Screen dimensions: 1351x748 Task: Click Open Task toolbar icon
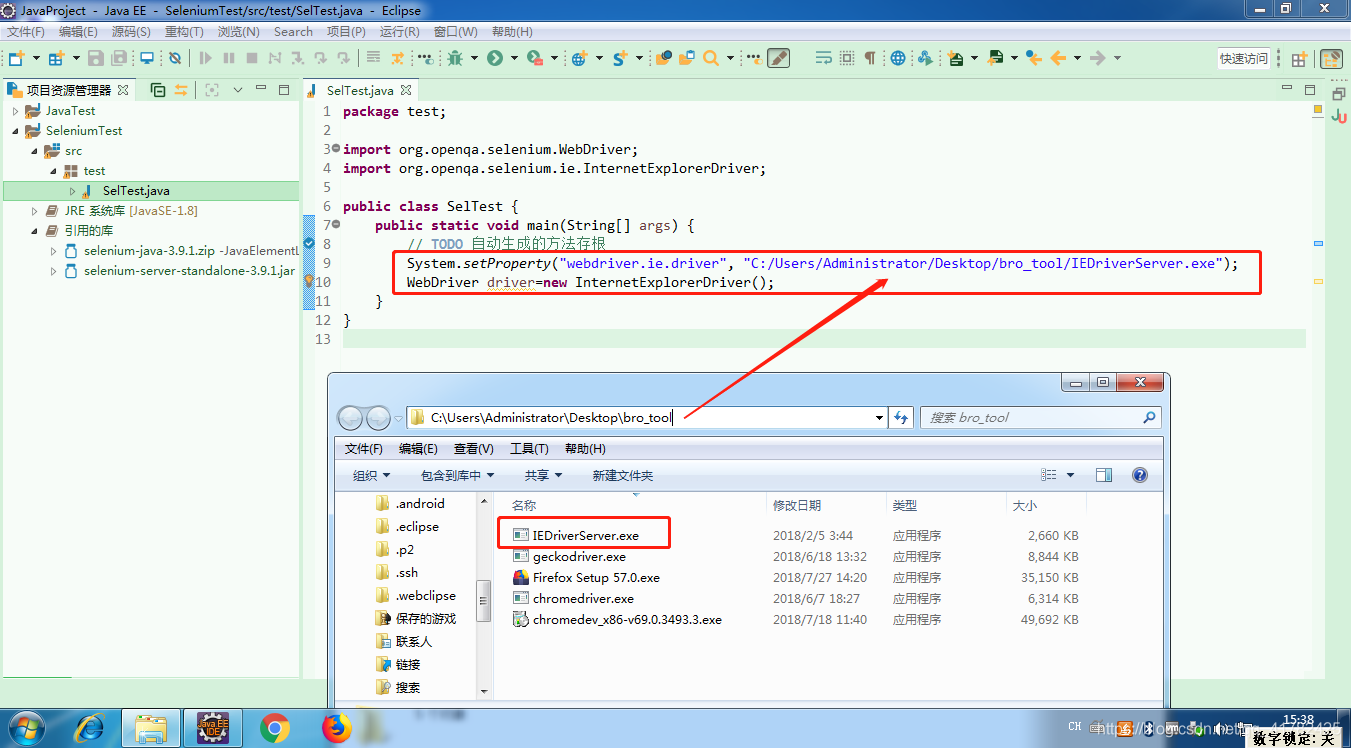(x=686, y=58)
